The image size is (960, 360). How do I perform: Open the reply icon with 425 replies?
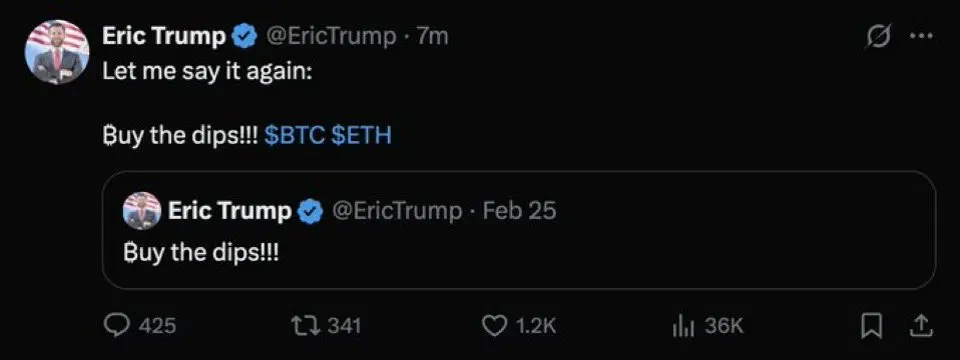114,325
